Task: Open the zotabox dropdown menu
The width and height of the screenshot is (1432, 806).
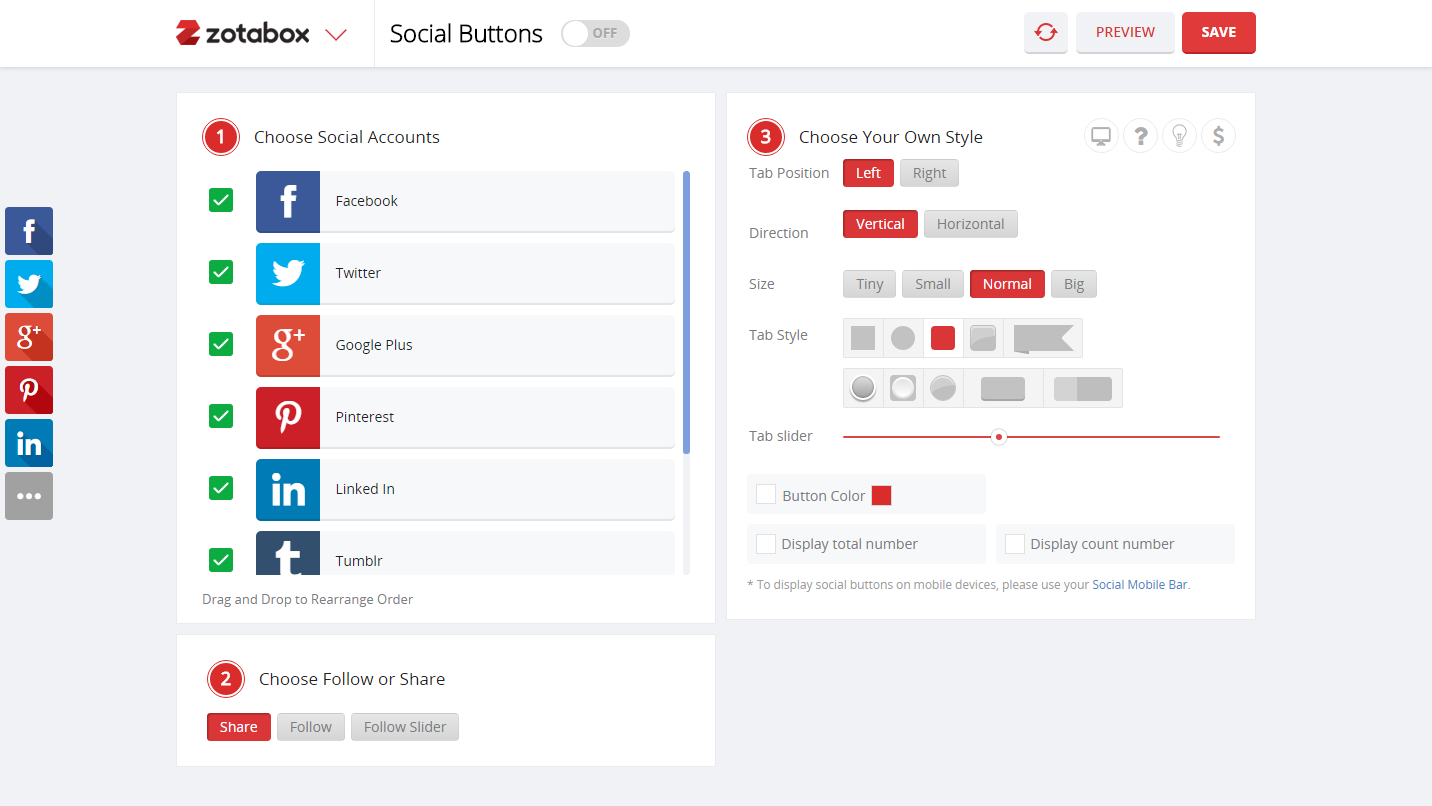Action: 337,33
